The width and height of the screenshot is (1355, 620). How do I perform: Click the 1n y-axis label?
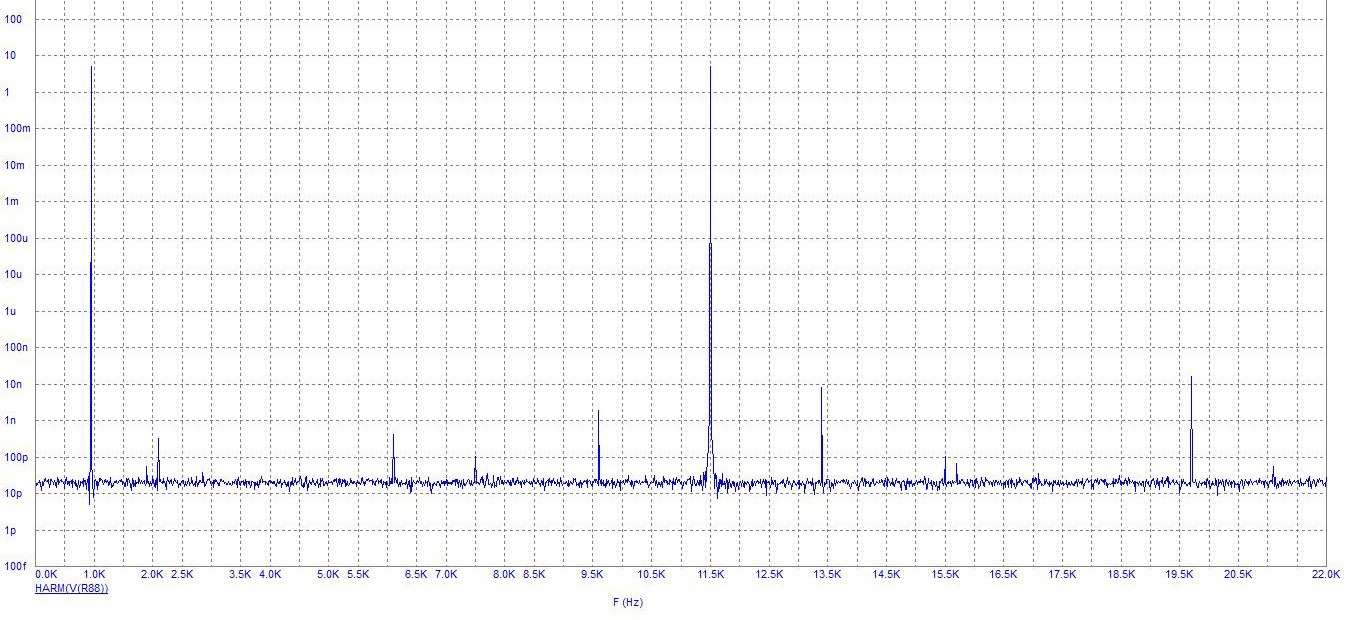(12, 421)
